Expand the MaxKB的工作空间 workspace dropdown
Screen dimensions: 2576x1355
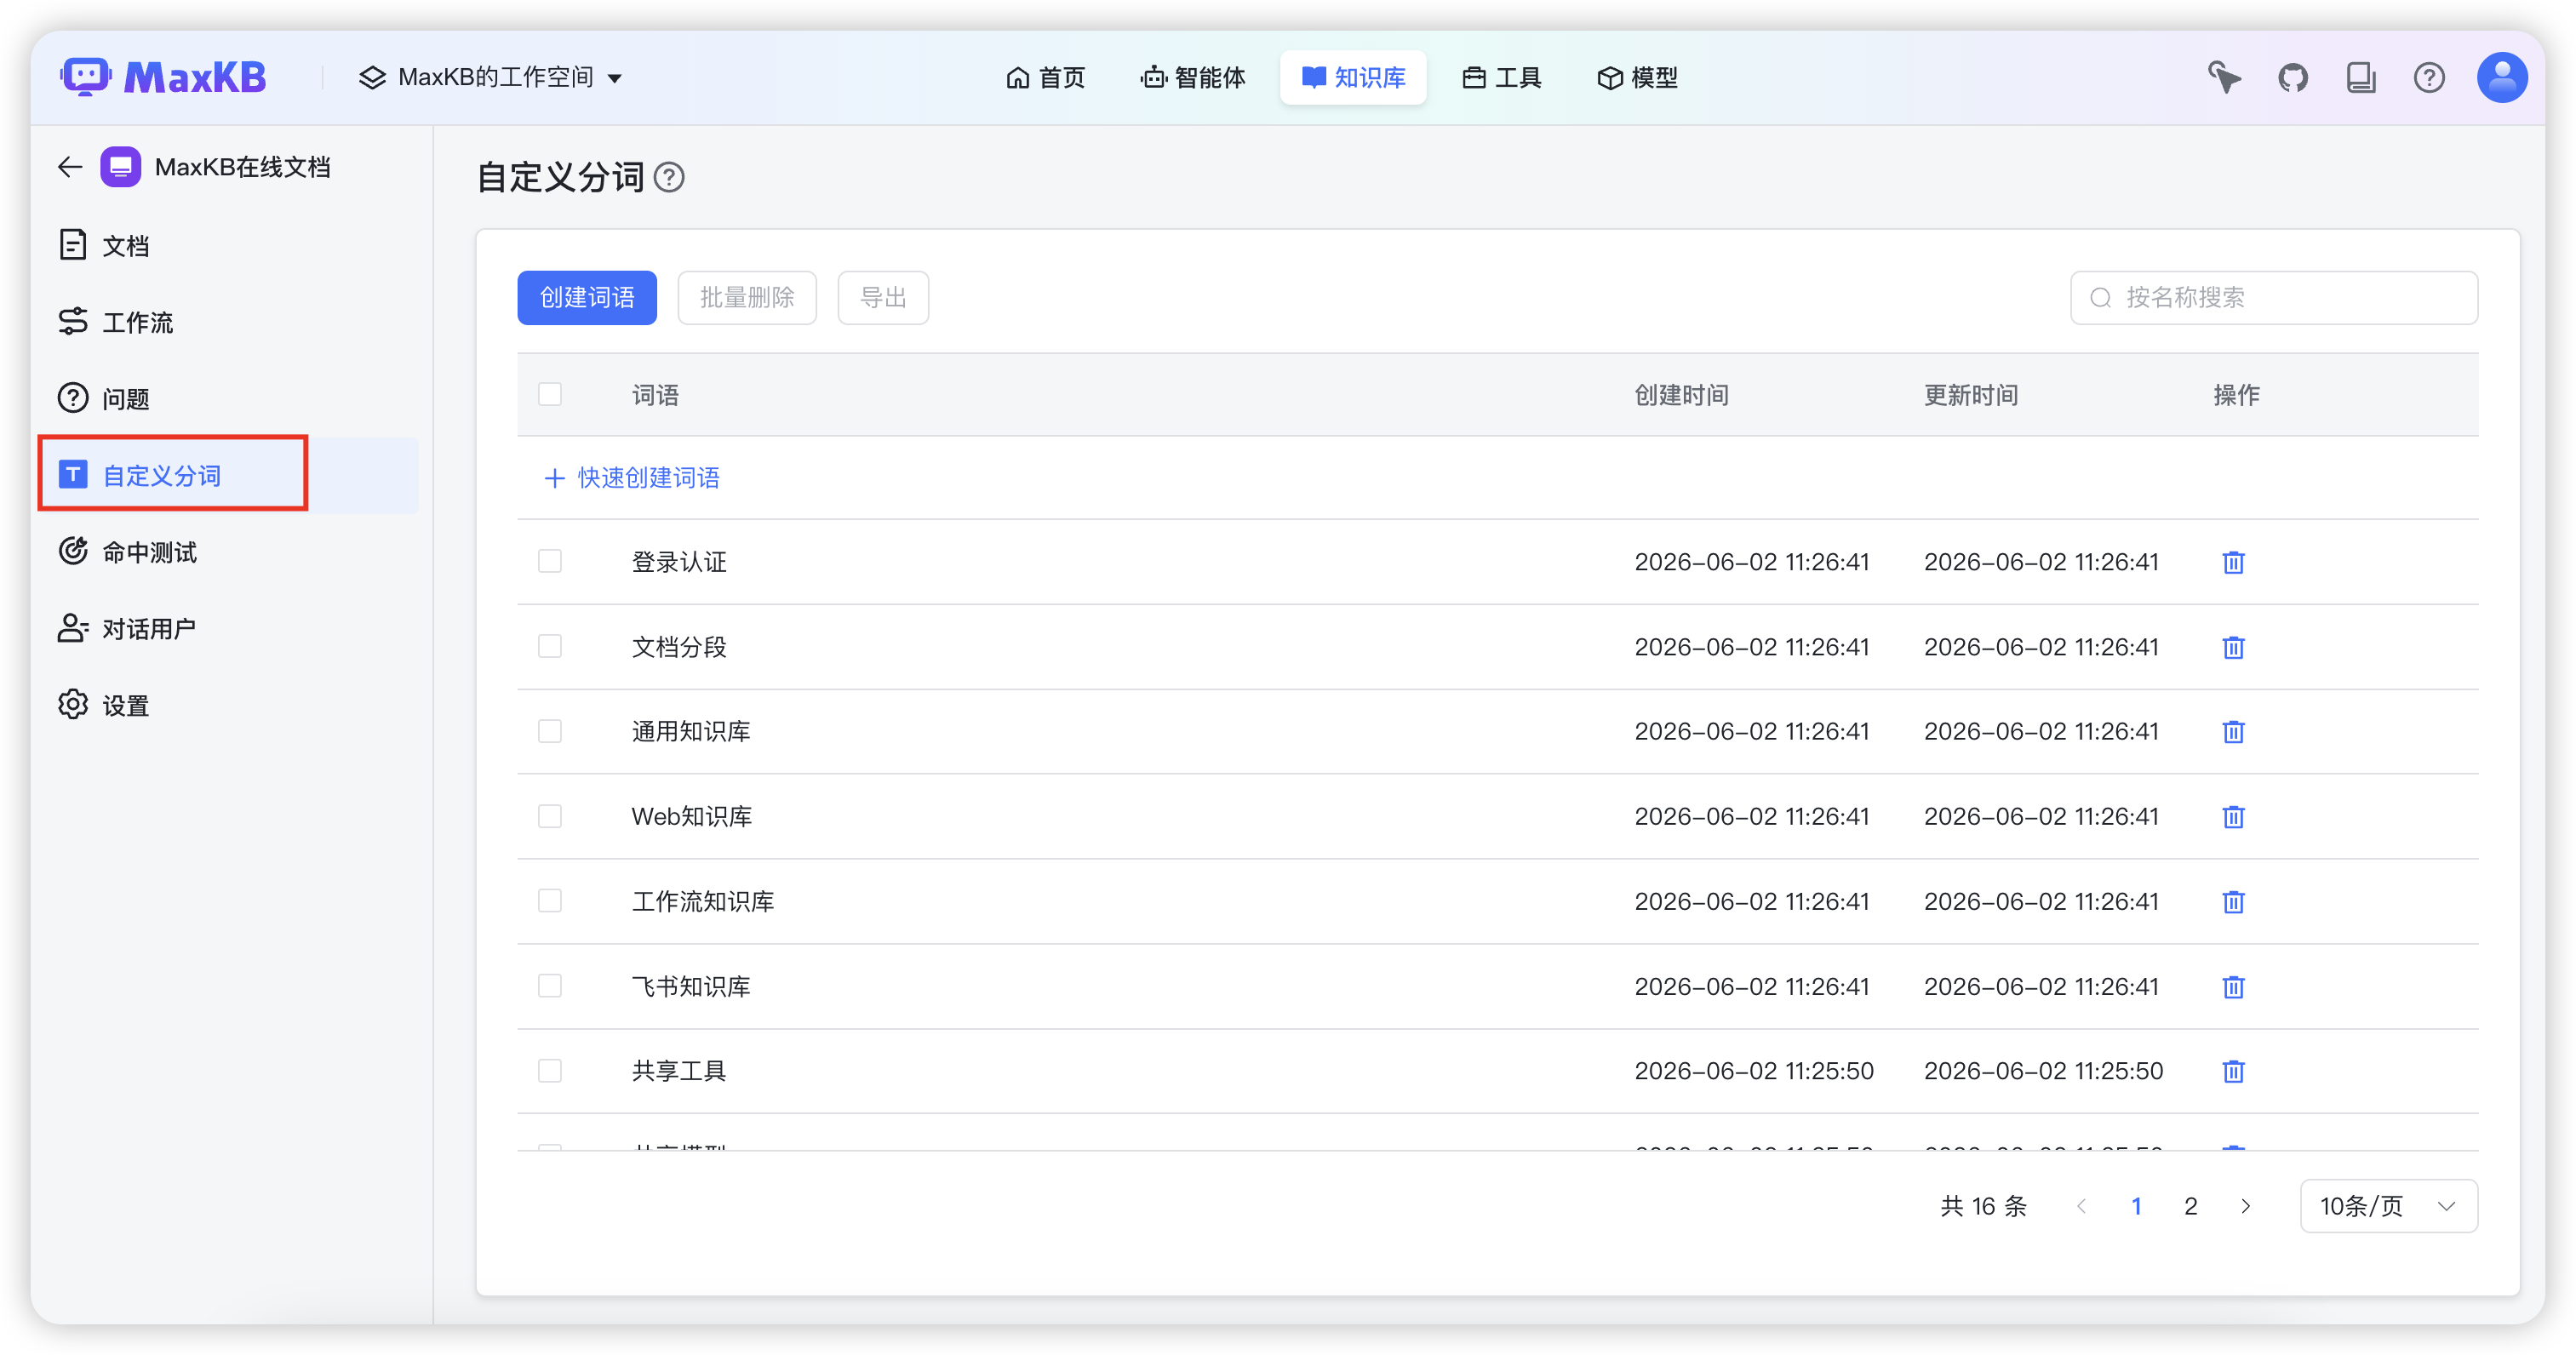tap(491, 77)
